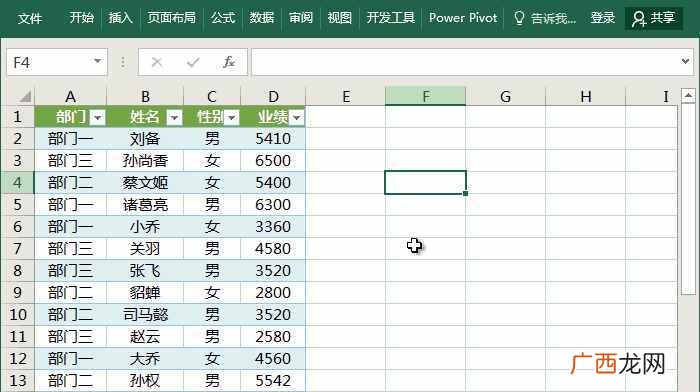Select column F header

[425, 96]
